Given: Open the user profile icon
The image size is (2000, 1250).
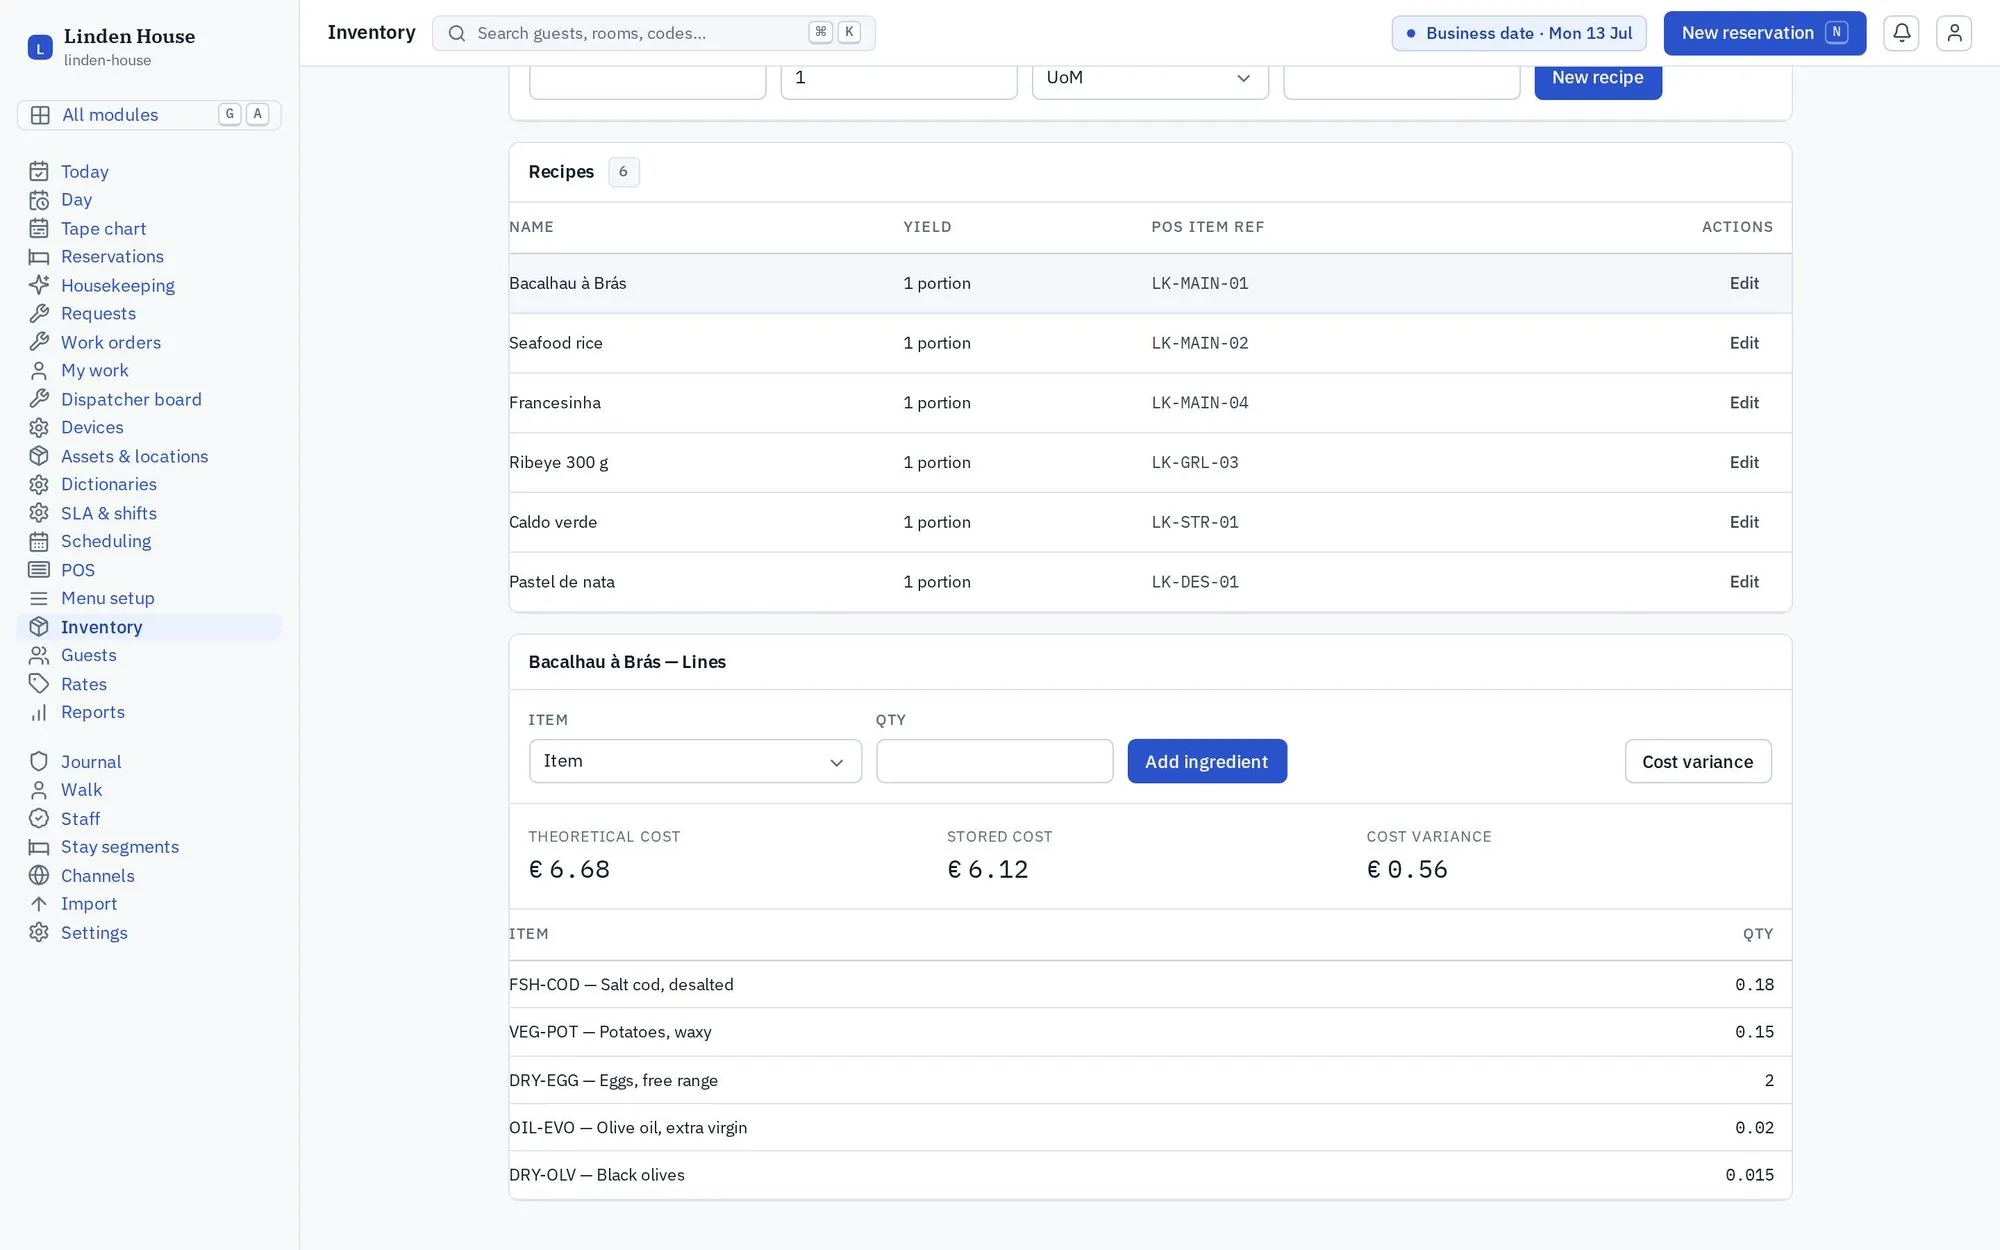Looking at the screenshot, I should point(1953,33).
